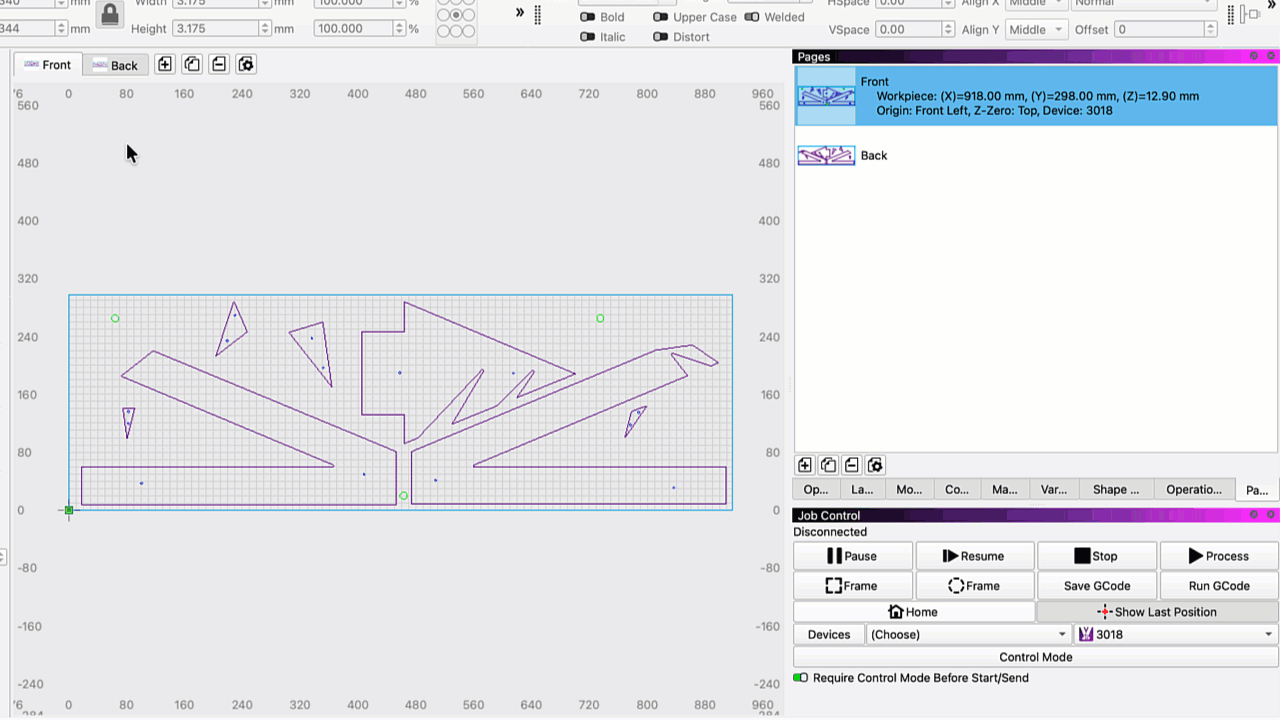
Task: Open the Shape ... panel tab
Action: (1116, 489)
